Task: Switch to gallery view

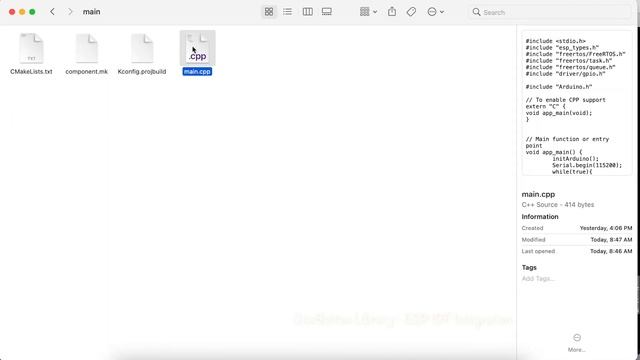Action: pyautogui.click(x=327, y=12)
